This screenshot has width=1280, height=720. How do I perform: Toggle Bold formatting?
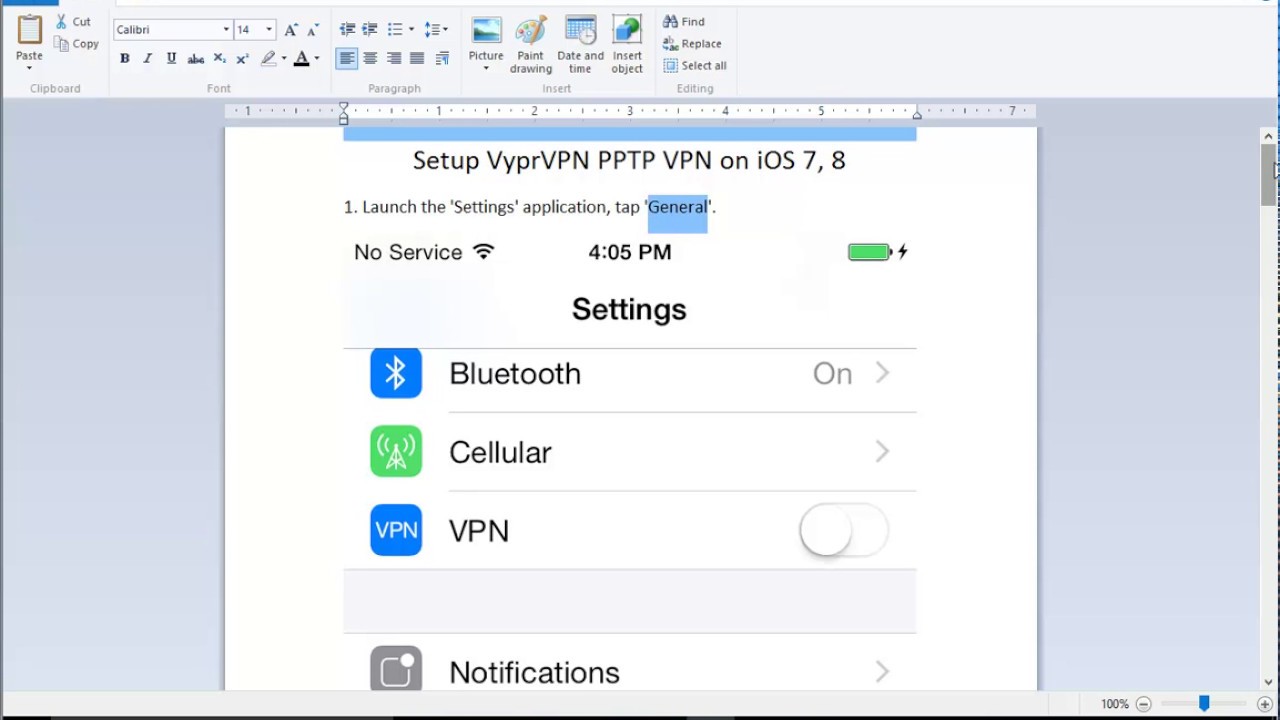(125, 59)
